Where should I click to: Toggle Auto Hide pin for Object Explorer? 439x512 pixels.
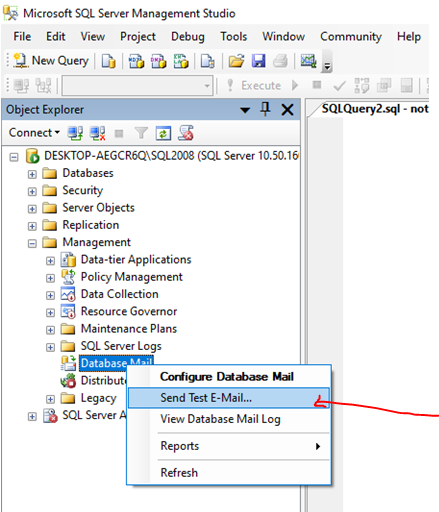tap(265, 109)
